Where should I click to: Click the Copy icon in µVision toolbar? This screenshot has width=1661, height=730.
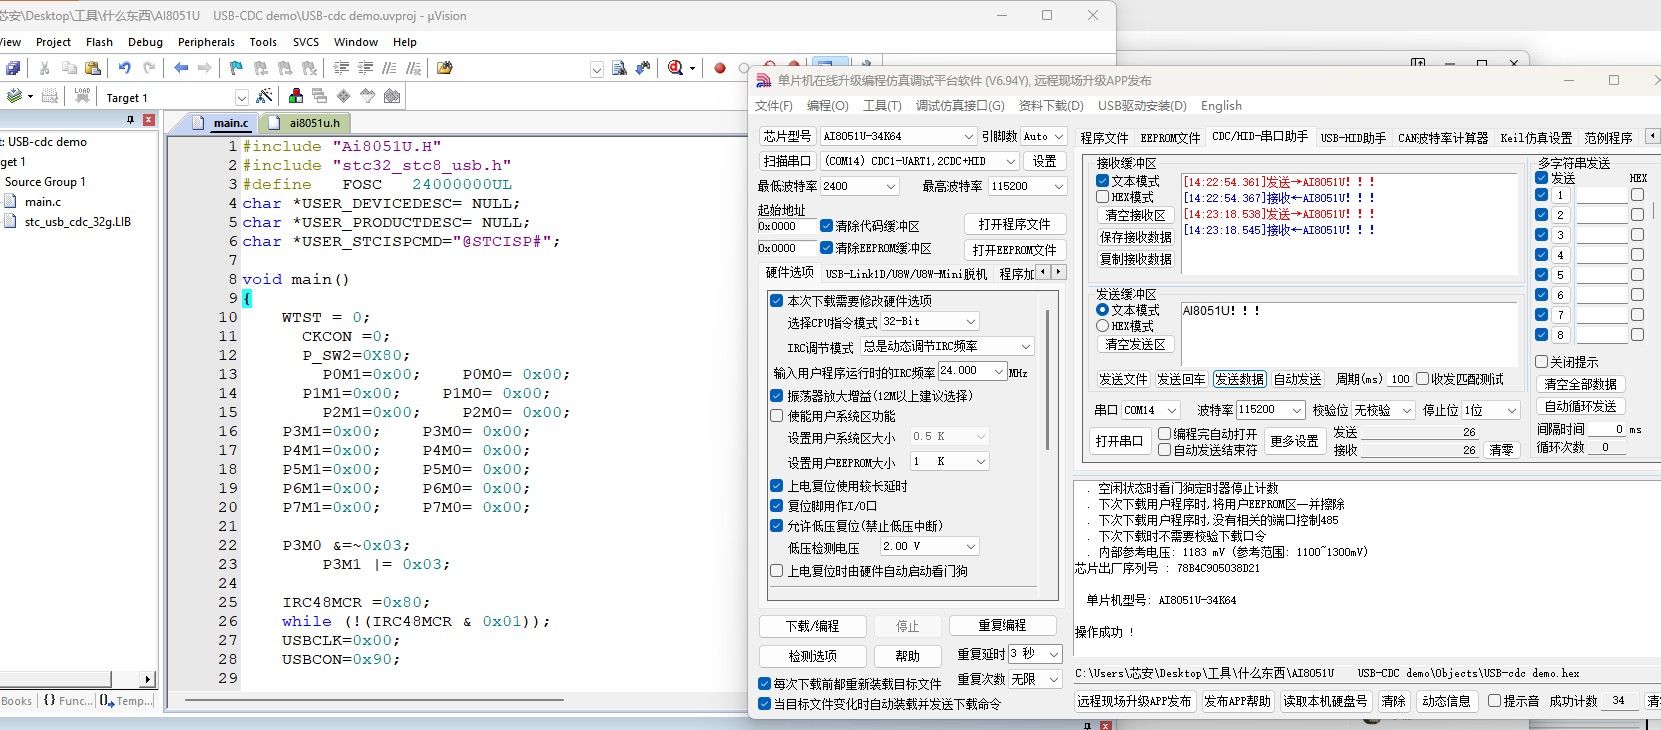pos(69,68)
